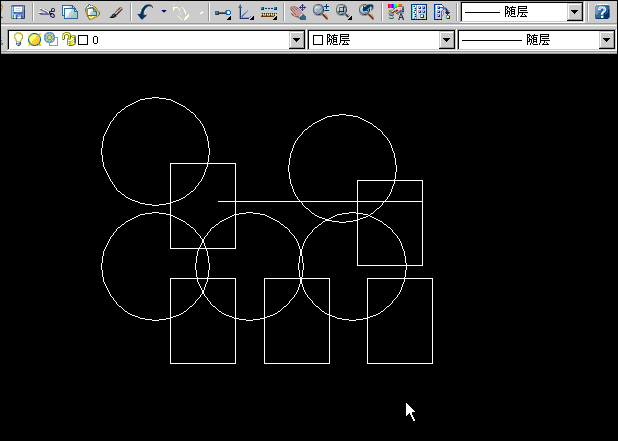
Task: Click the UCS coordinate axes icon
Action: [x=246, y=13]
